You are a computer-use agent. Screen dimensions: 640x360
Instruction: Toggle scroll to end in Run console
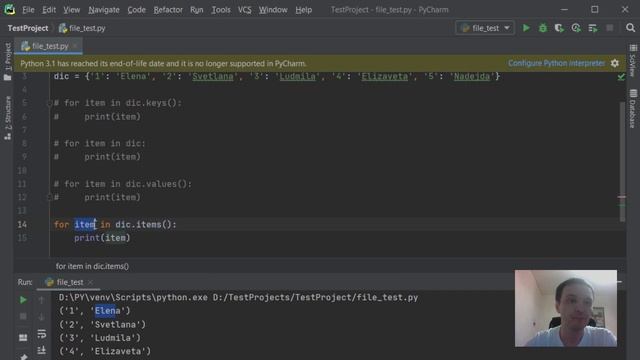tap(42, 350)
